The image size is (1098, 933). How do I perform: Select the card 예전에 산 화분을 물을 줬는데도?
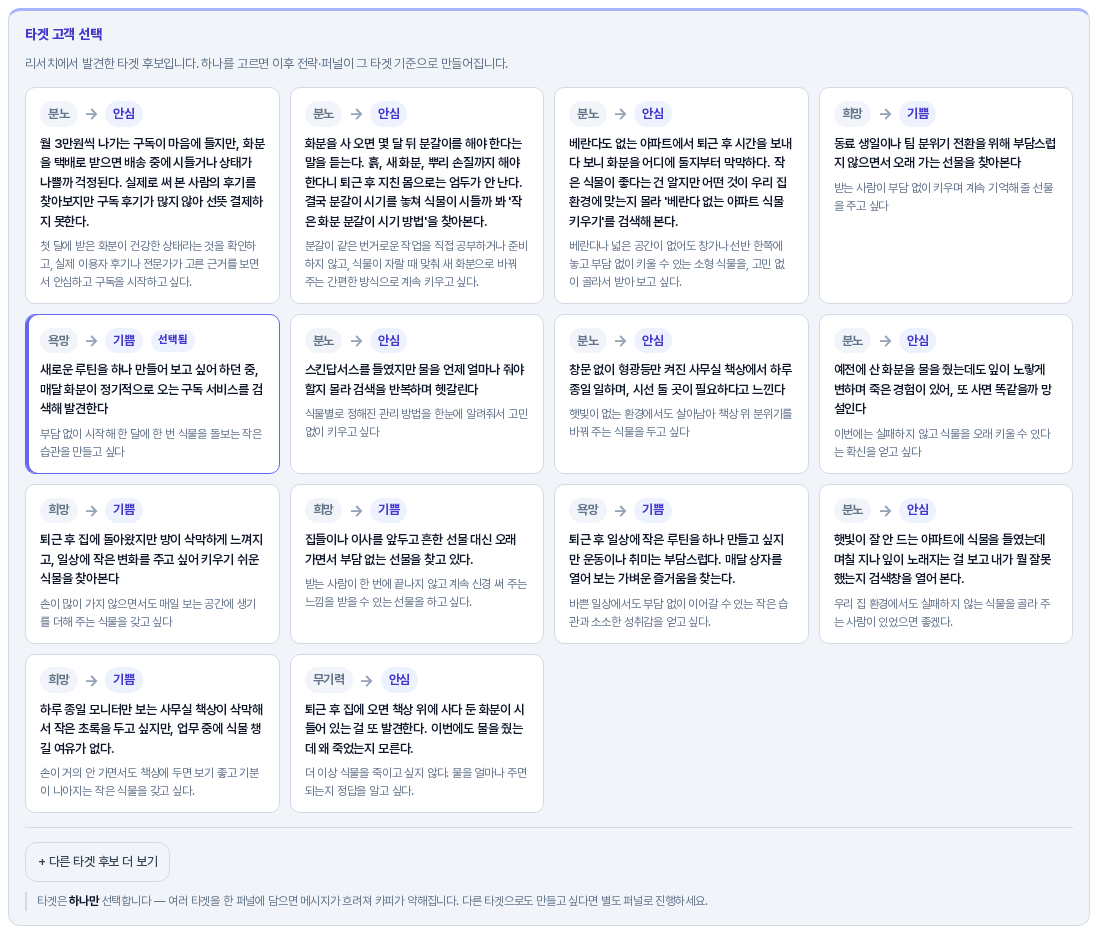click(x=945, y=394)
